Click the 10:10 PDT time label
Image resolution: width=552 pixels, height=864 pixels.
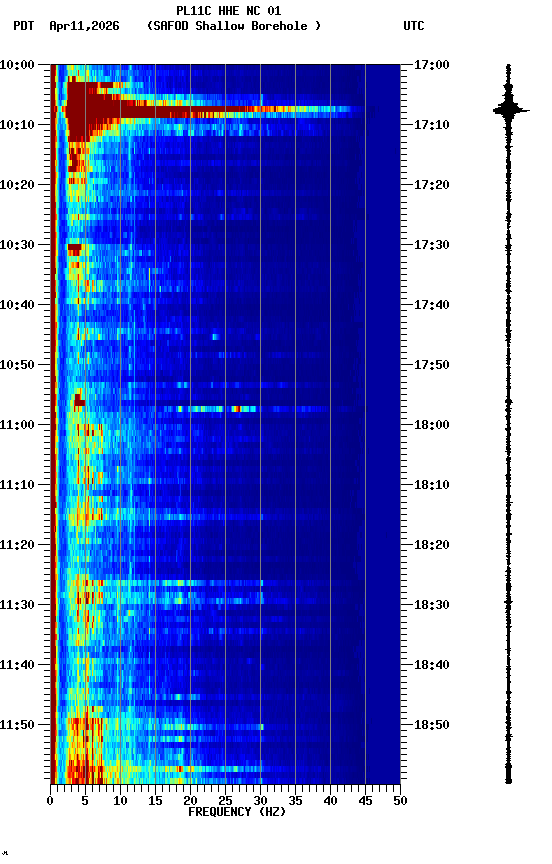pyautogui.click(x=17, y=125)
